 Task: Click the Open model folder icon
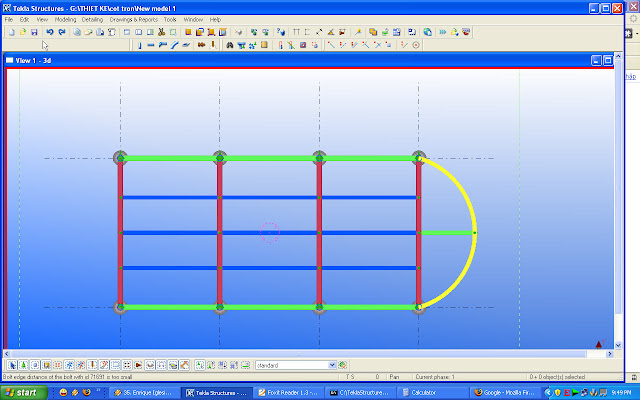tap(21, 32)
